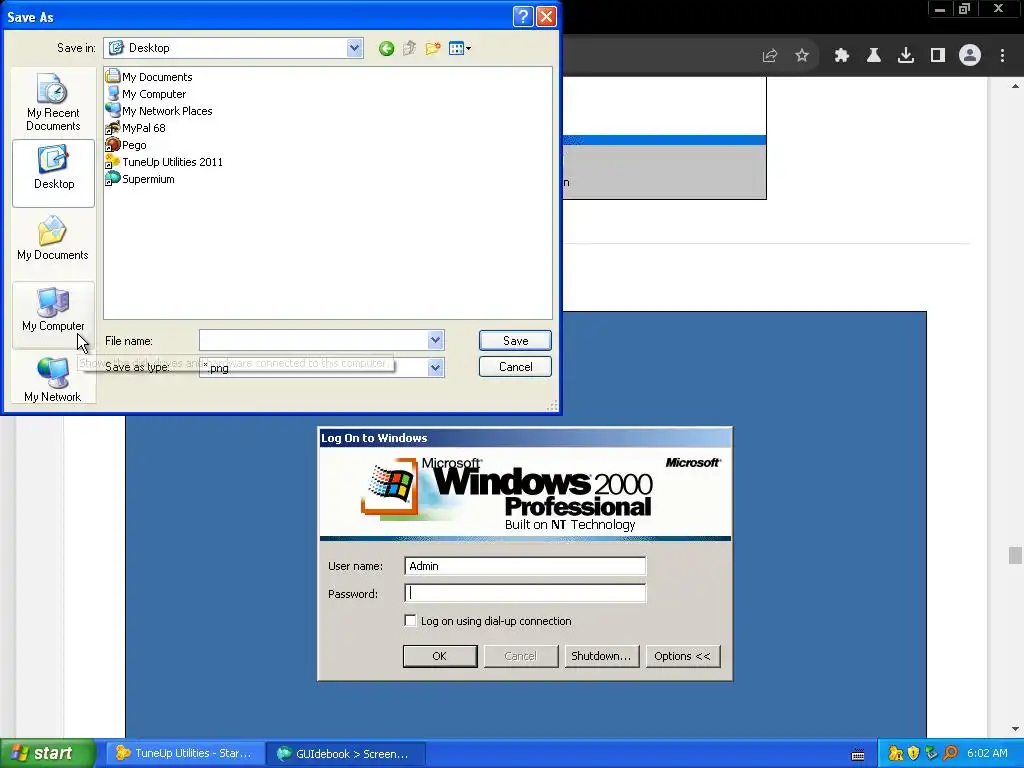This screenshot has width=1024, height=768.
Task: Click the TuneUp tray icon
Action: tap(896, 754)
